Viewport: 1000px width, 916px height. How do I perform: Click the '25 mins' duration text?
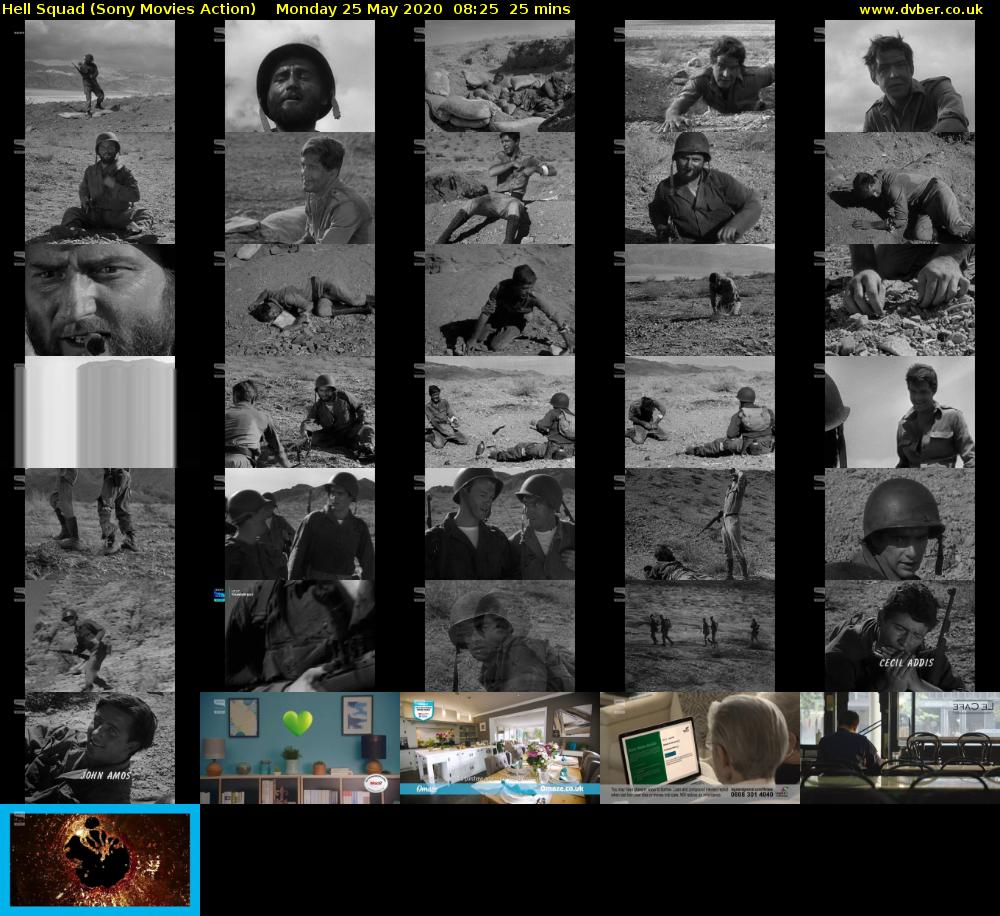pyautogui.click(x=540, y=9)
